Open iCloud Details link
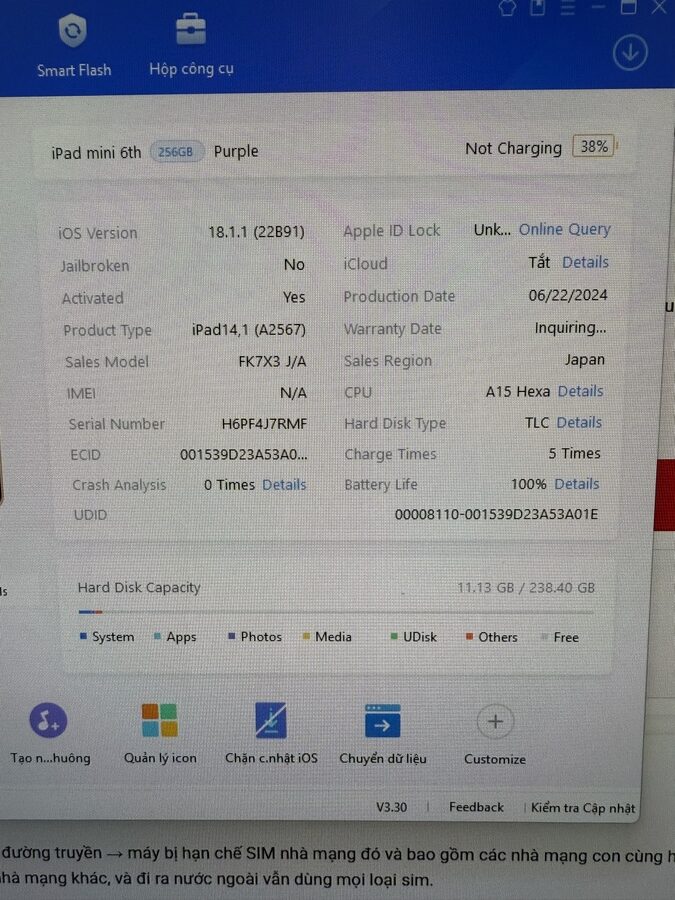Screen dimensions: 675x900 point(585,262)
